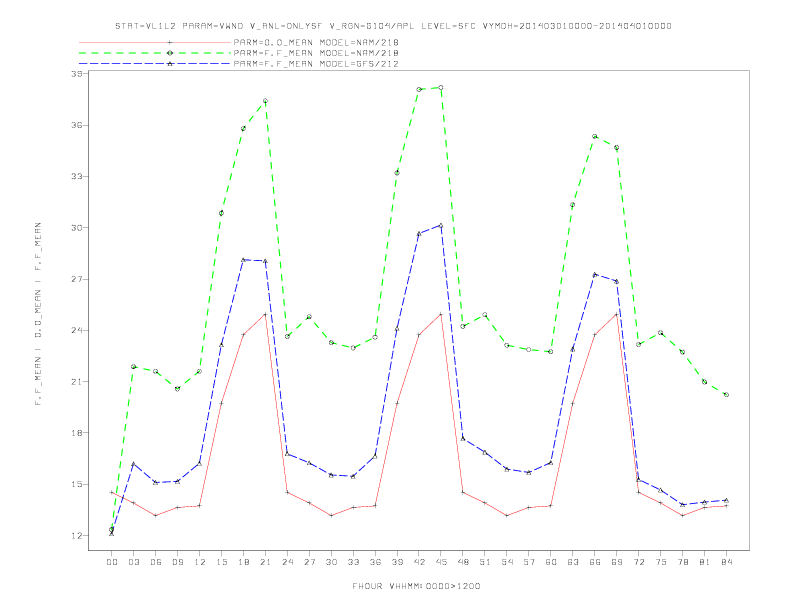Click x-axis tick label 48
The image size is (792, 612).
tap(463, 562)
